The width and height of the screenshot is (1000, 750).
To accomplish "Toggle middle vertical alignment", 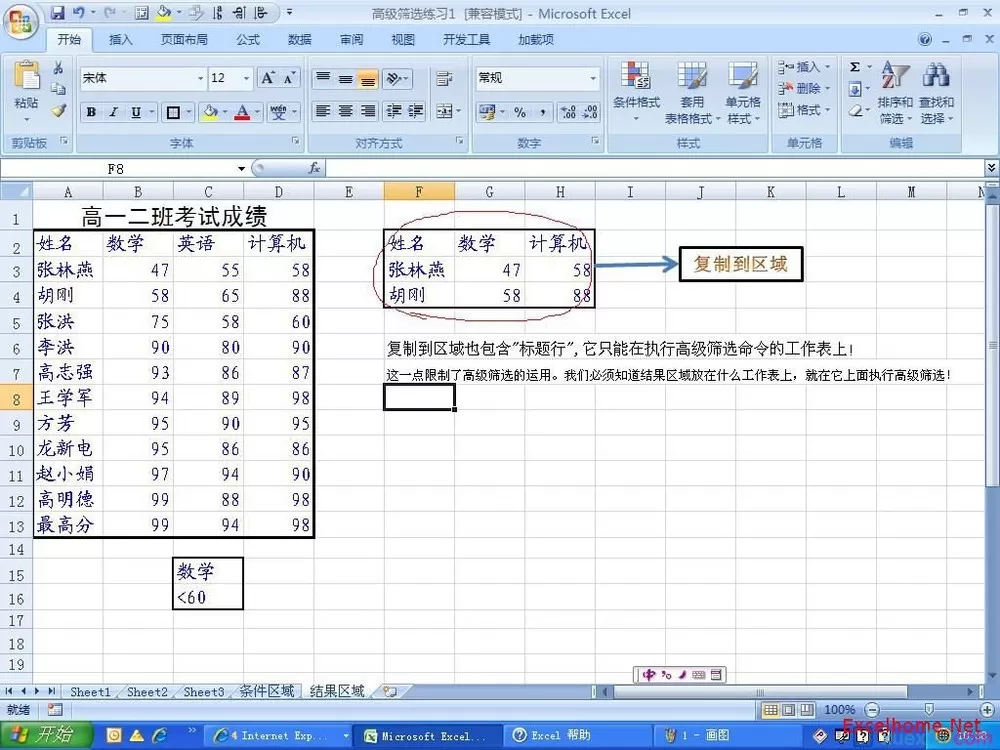I will click(x=345, y=78).
